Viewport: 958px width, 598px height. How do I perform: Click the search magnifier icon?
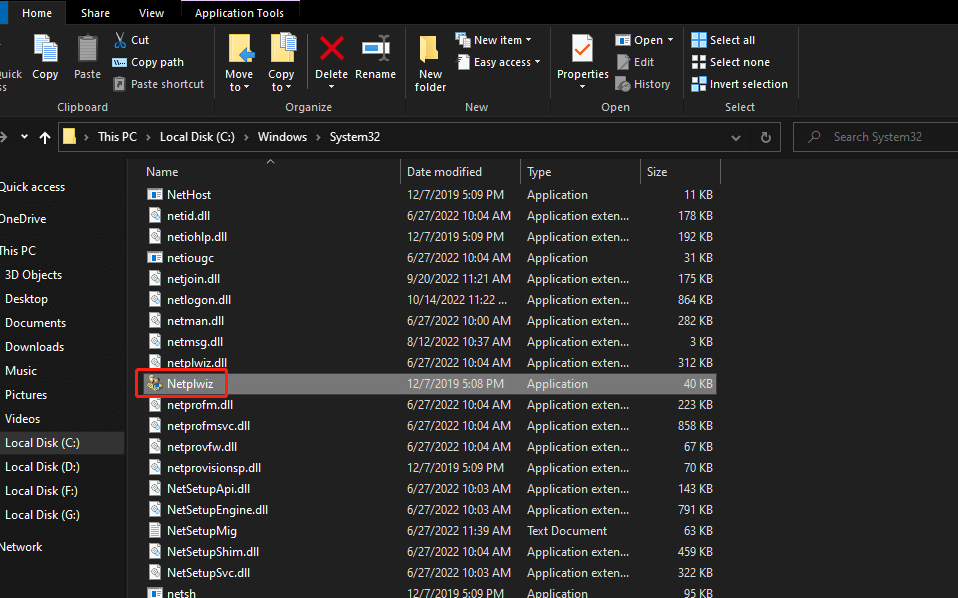click(814, 137)
